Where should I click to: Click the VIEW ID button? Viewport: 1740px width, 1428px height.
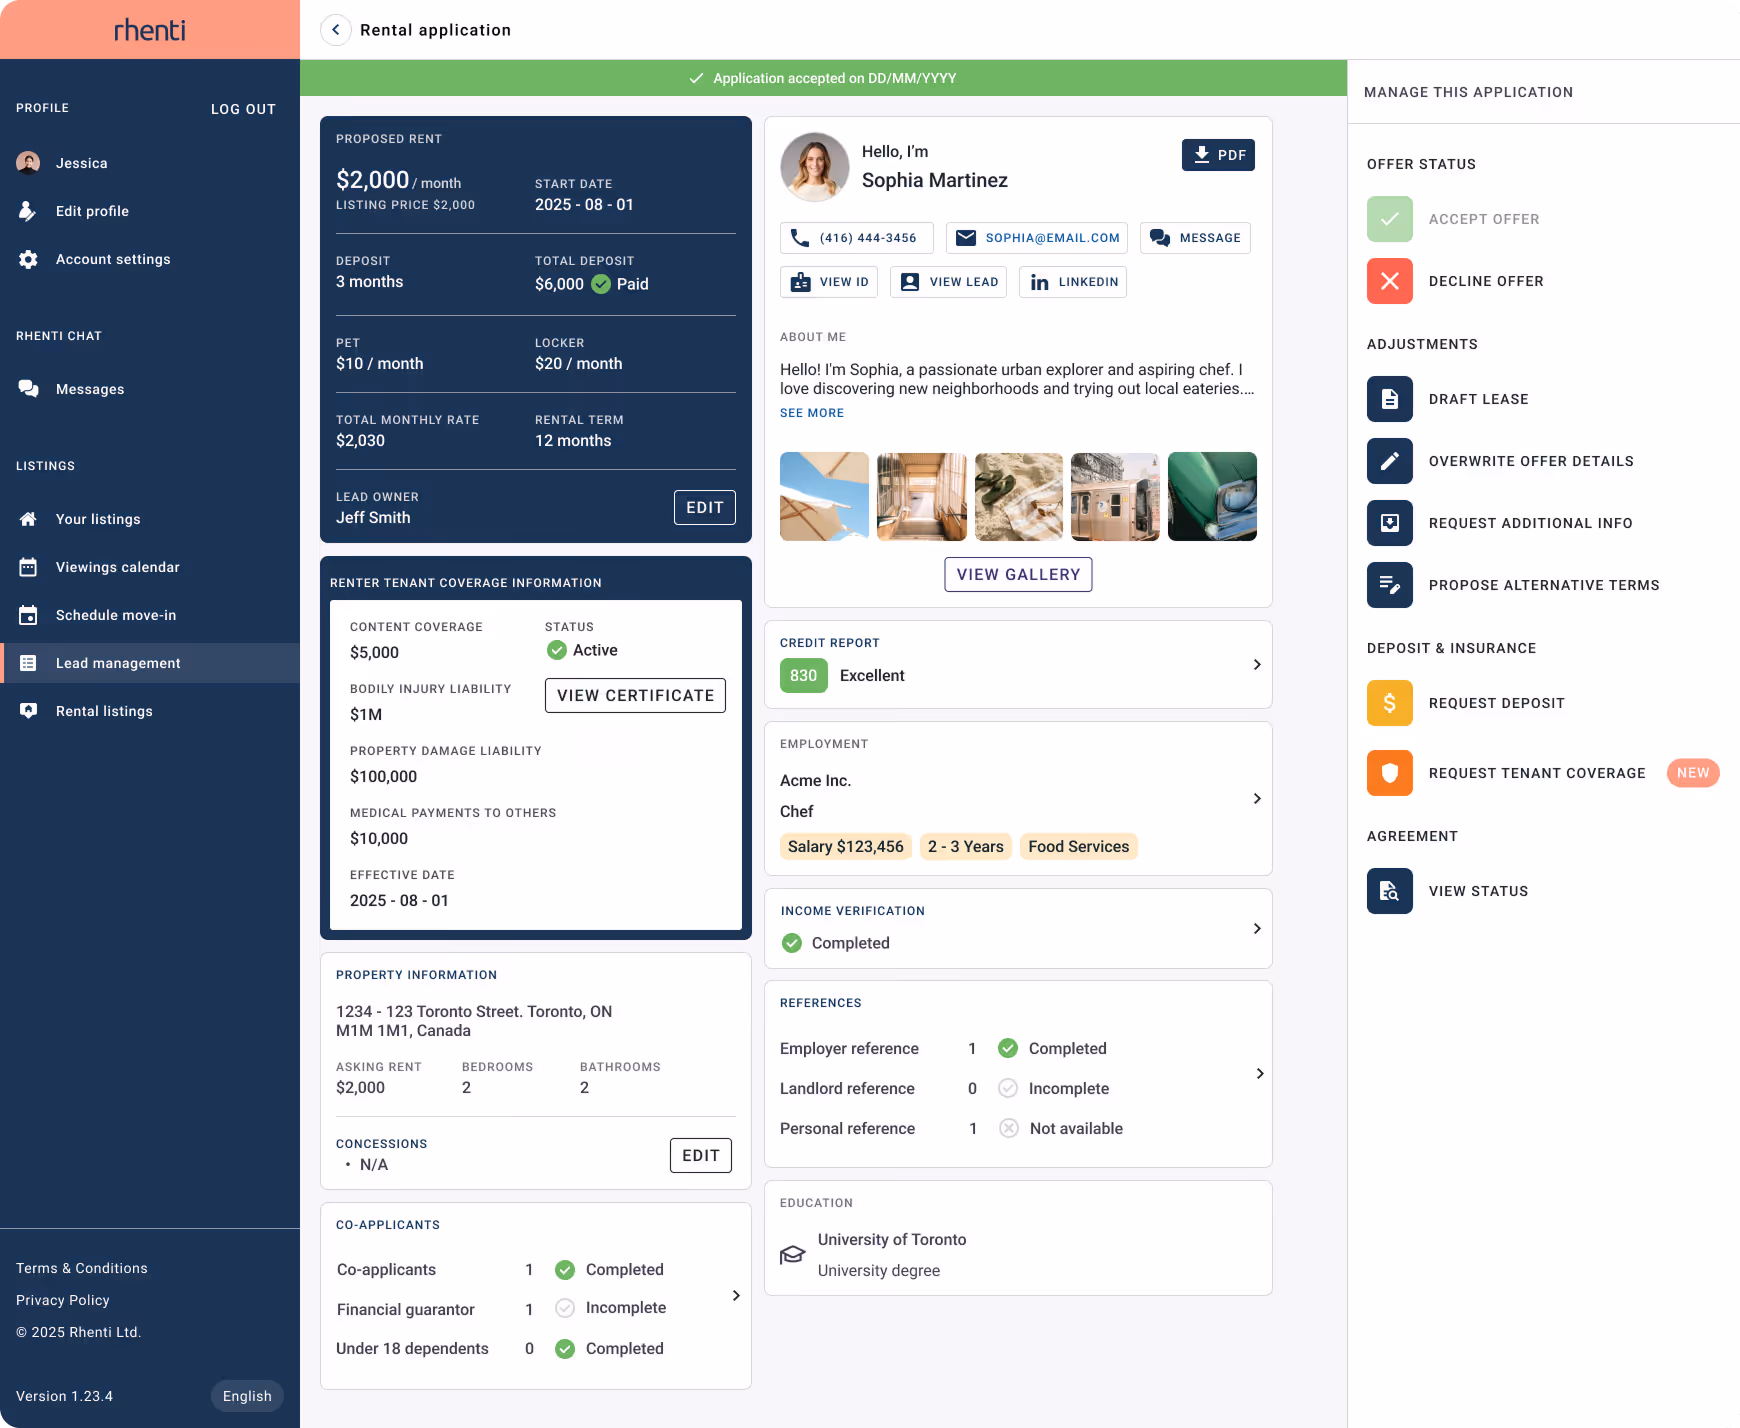(x=829, y=282)
